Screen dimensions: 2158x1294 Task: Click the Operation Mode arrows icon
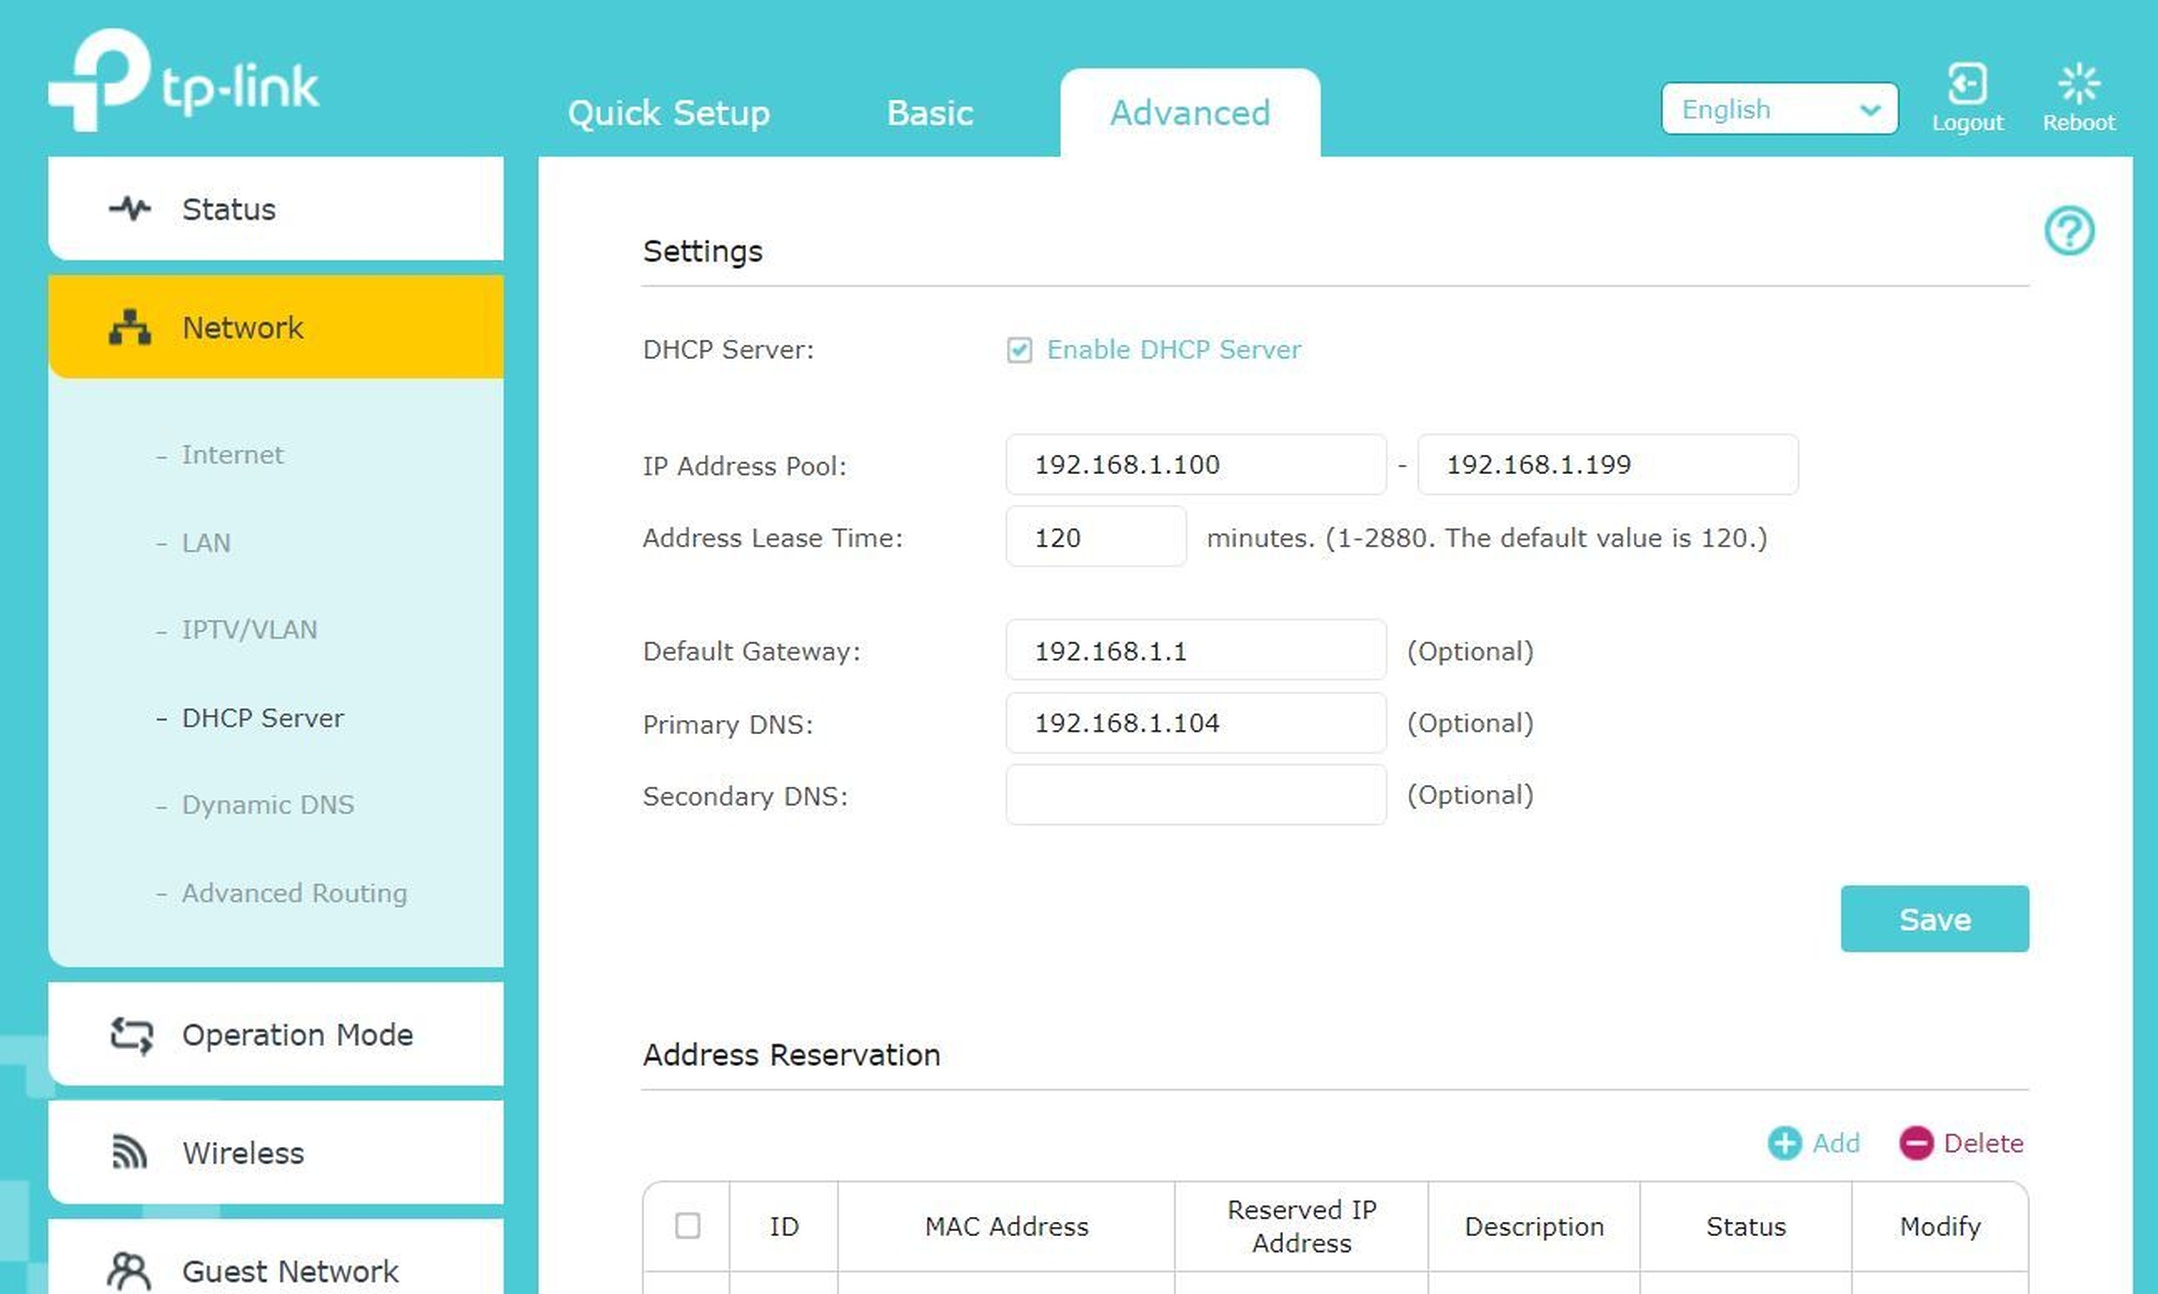point(131,1035)
